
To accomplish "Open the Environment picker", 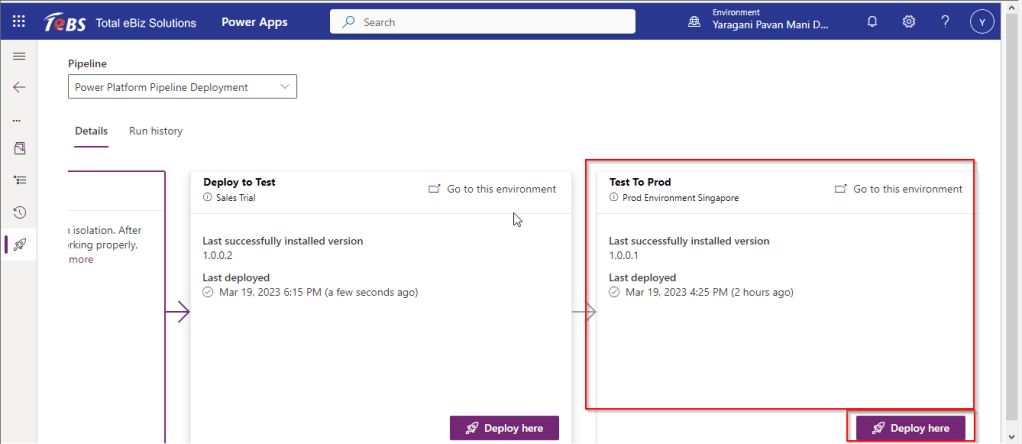I will click(759, 22).
